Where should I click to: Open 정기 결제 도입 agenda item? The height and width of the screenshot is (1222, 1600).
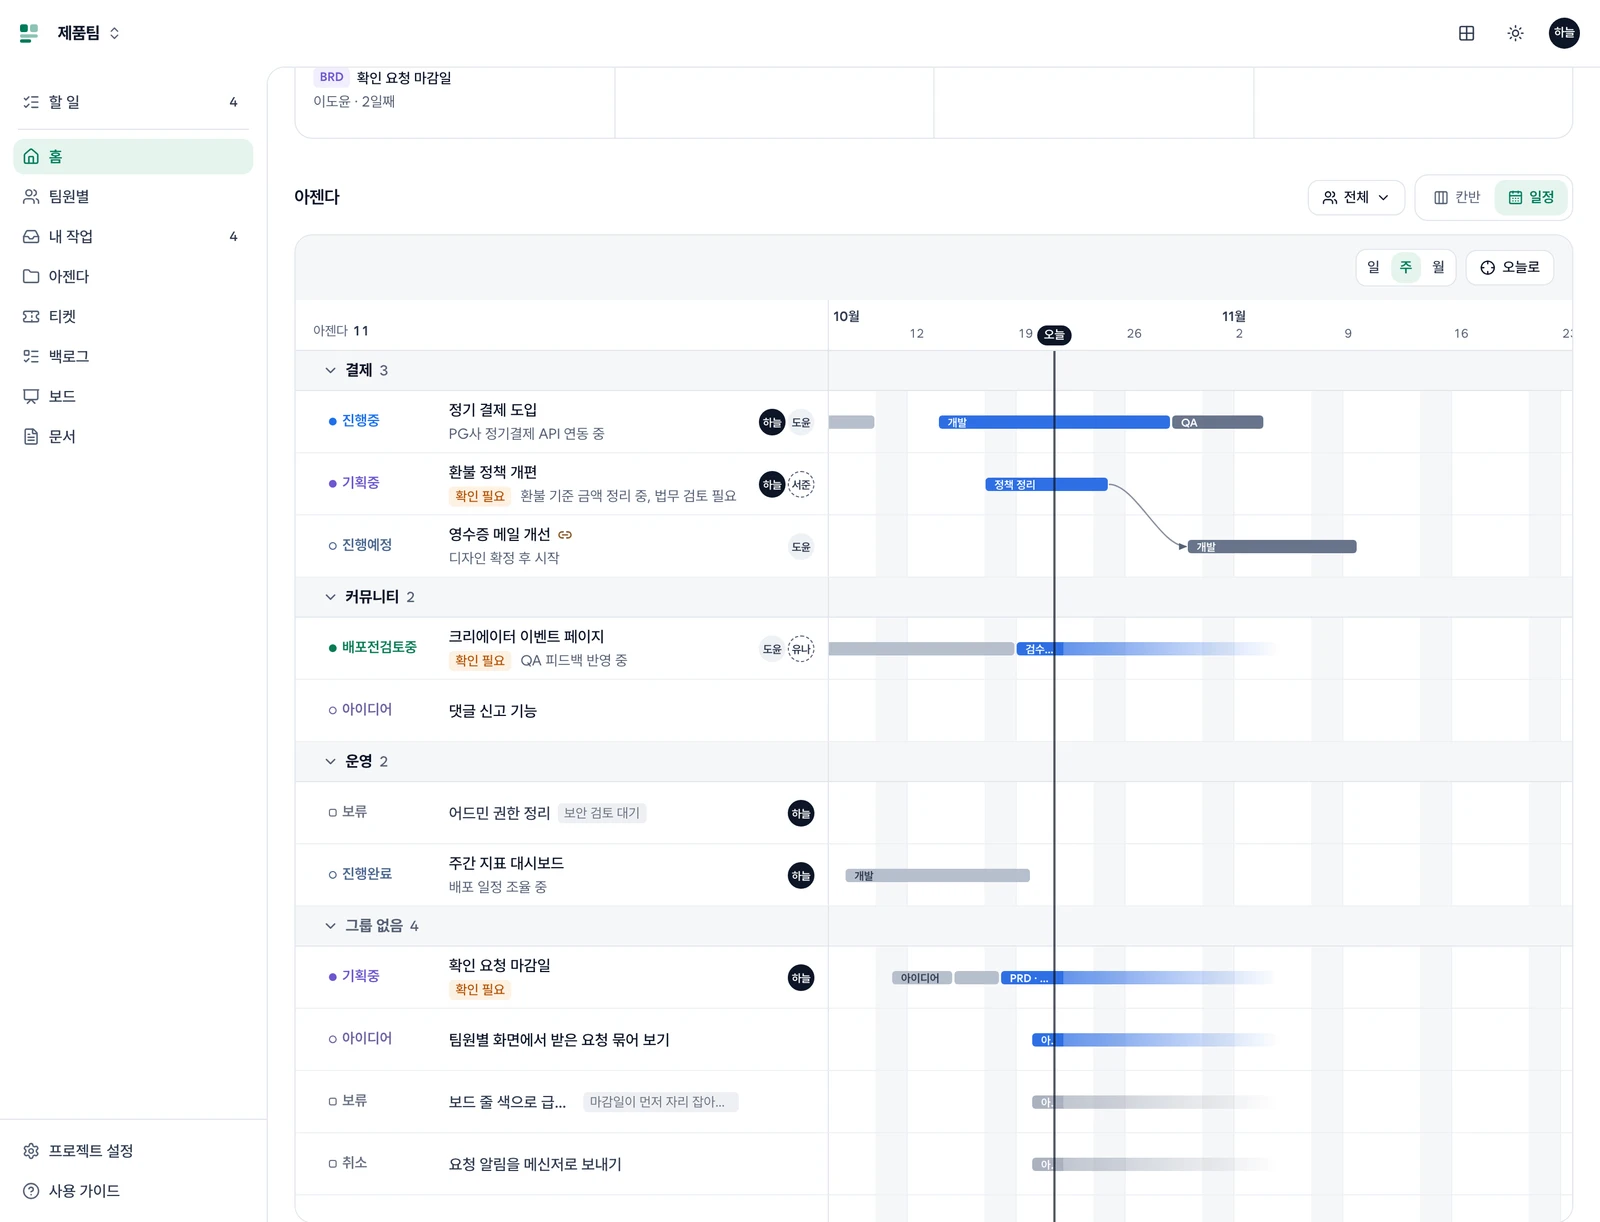pos(493,410)
